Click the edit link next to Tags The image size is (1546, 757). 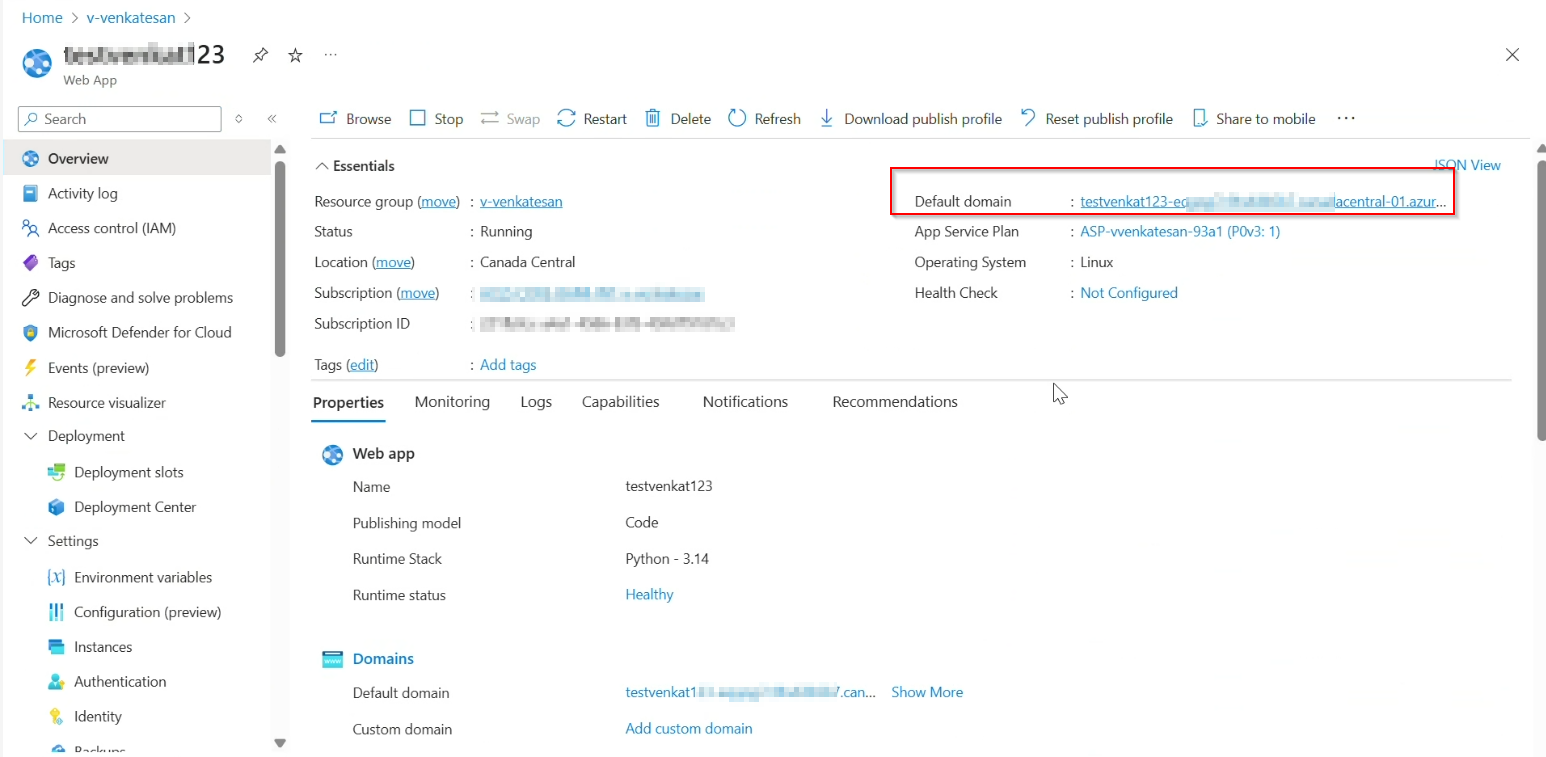point(362,365)
